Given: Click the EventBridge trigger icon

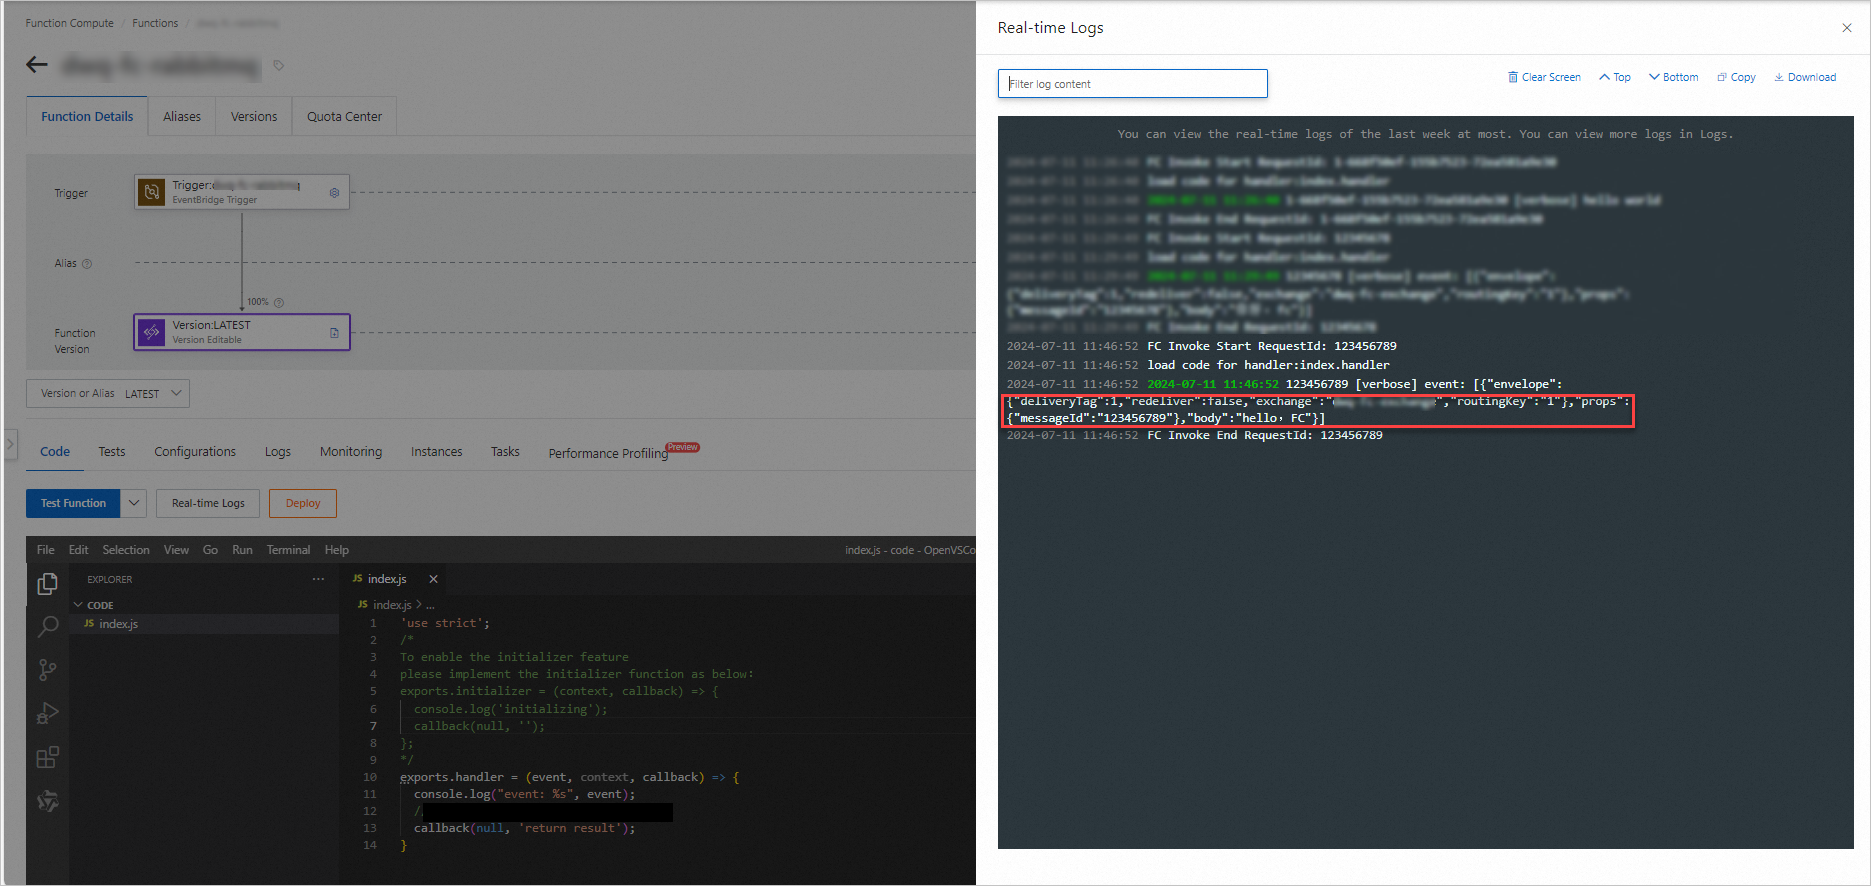Looking at the screenshot, I should 151,192.
